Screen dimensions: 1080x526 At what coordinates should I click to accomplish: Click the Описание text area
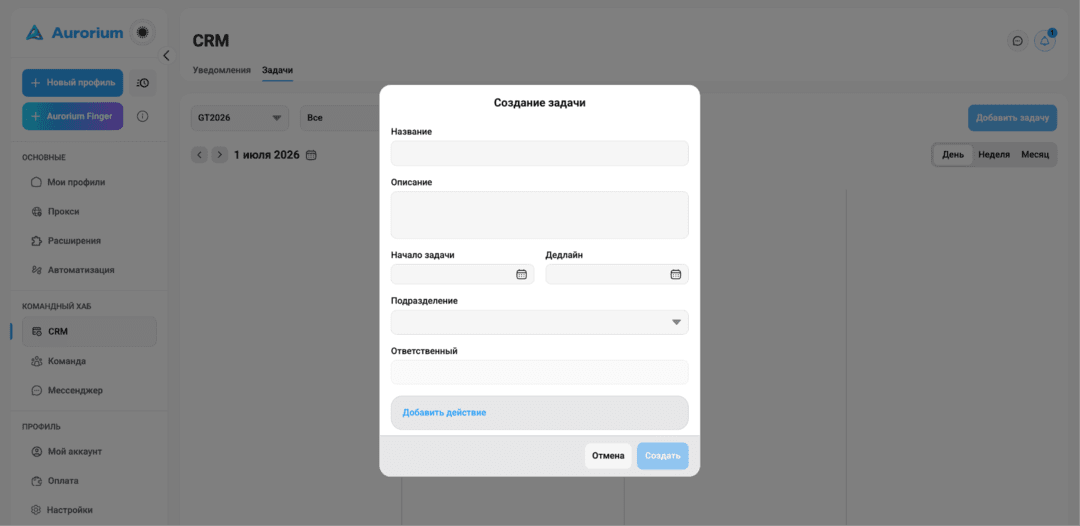coord(539,215)
